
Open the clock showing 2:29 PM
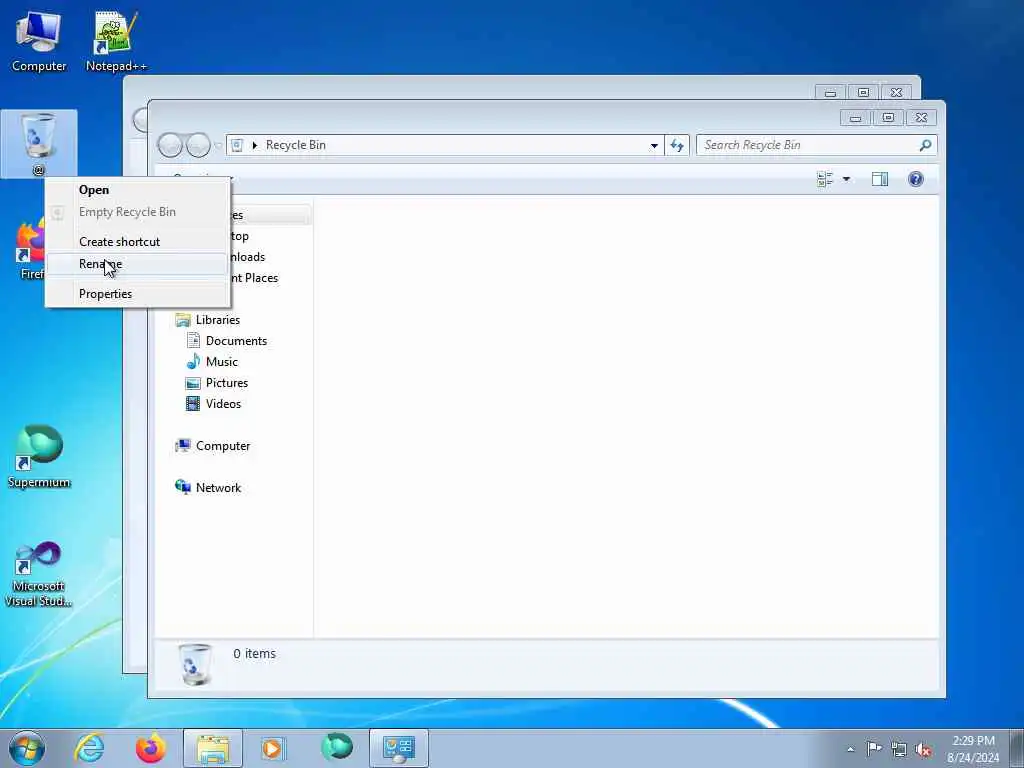[x=973, y=749]
